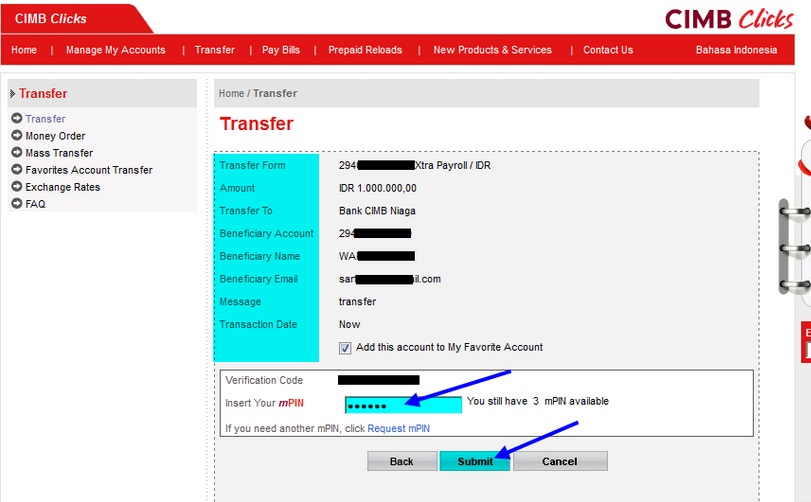This screenshot has height=502, width=811.
Task: Click the Request mPIN link
Action: [x=398, y=429]
